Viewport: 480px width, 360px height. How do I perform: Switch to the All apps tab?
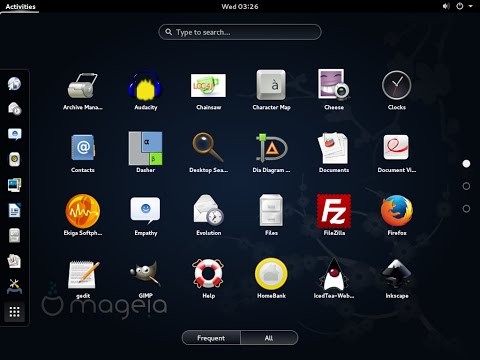269,338
